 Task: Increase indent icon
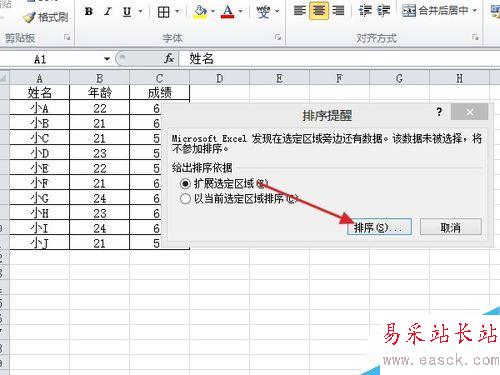[383, 11]
